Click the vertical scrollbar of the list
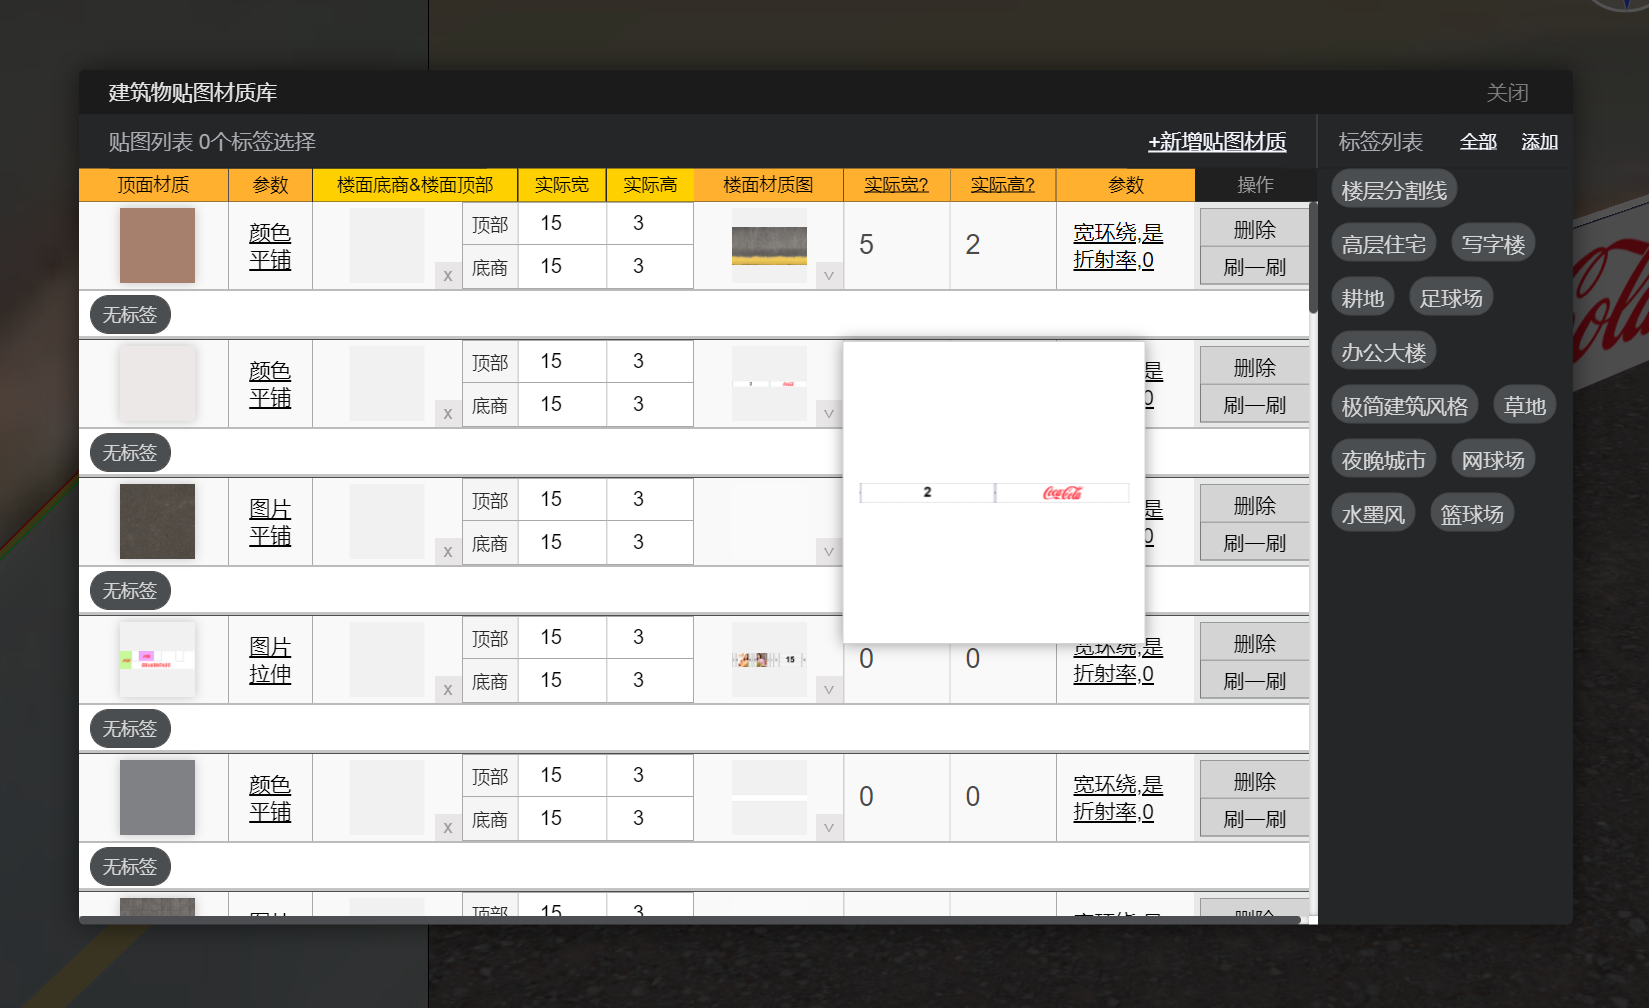1649x1008 pixels. tap(1313, 258)
